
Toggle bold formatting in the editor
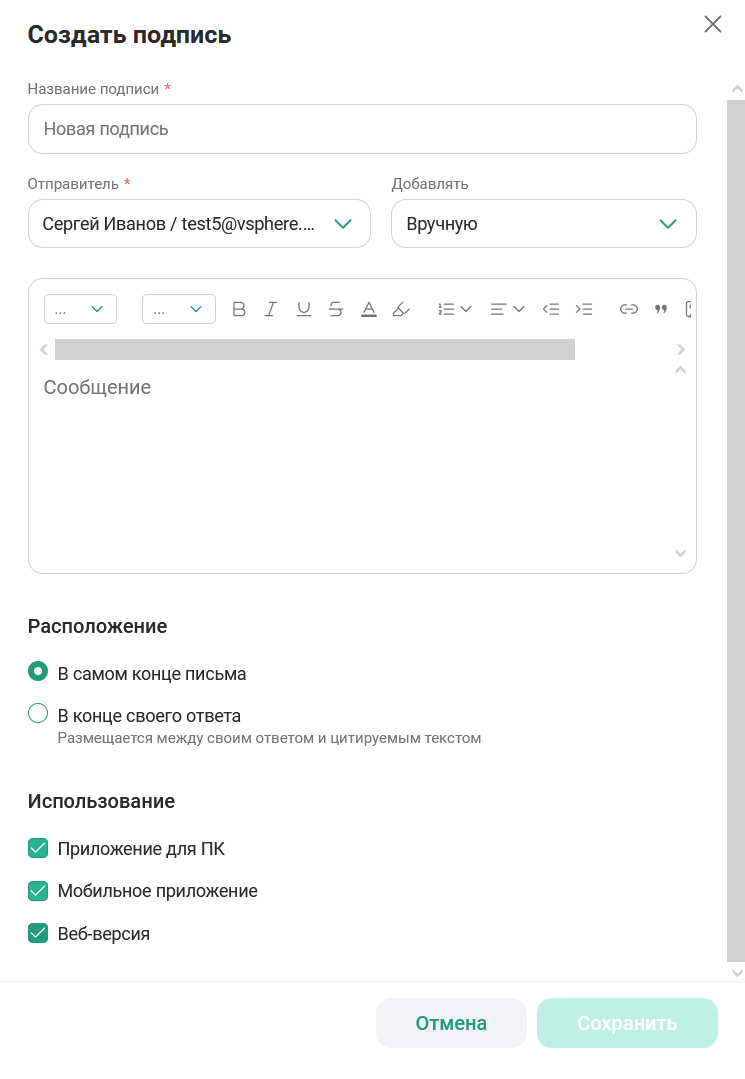[x=239, y=309]
